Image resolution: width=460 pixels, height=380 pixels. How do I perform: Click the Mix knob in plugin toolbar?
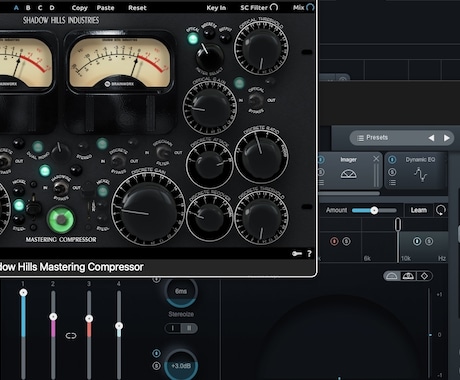point(310,7)
